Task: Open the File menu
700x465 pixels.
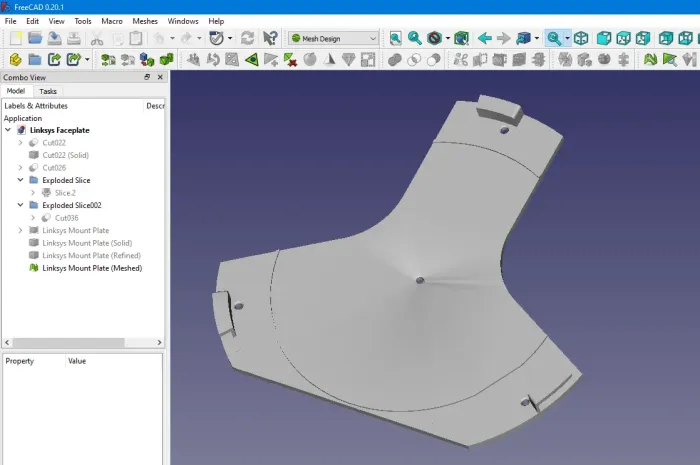Action: [x=10, y=21]
